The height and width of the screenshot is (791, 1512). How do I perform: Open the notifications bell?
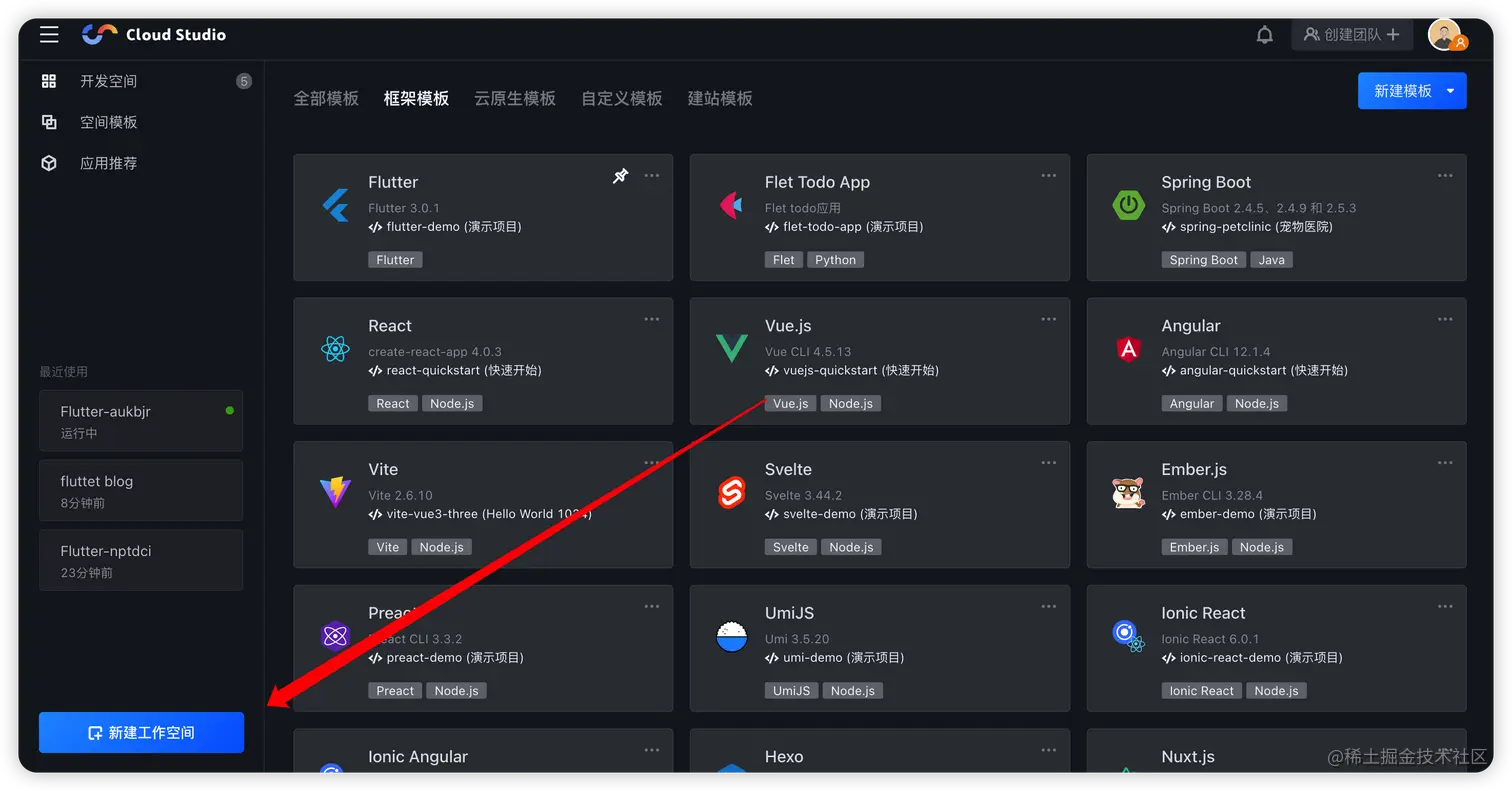click(x=1265, y=35)
